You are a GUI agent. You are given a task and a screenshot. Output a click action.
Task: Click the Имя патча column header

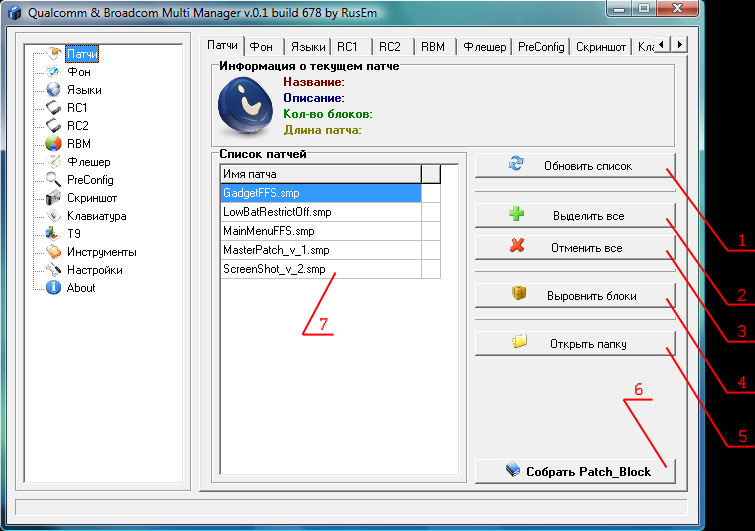pos(320,174)
